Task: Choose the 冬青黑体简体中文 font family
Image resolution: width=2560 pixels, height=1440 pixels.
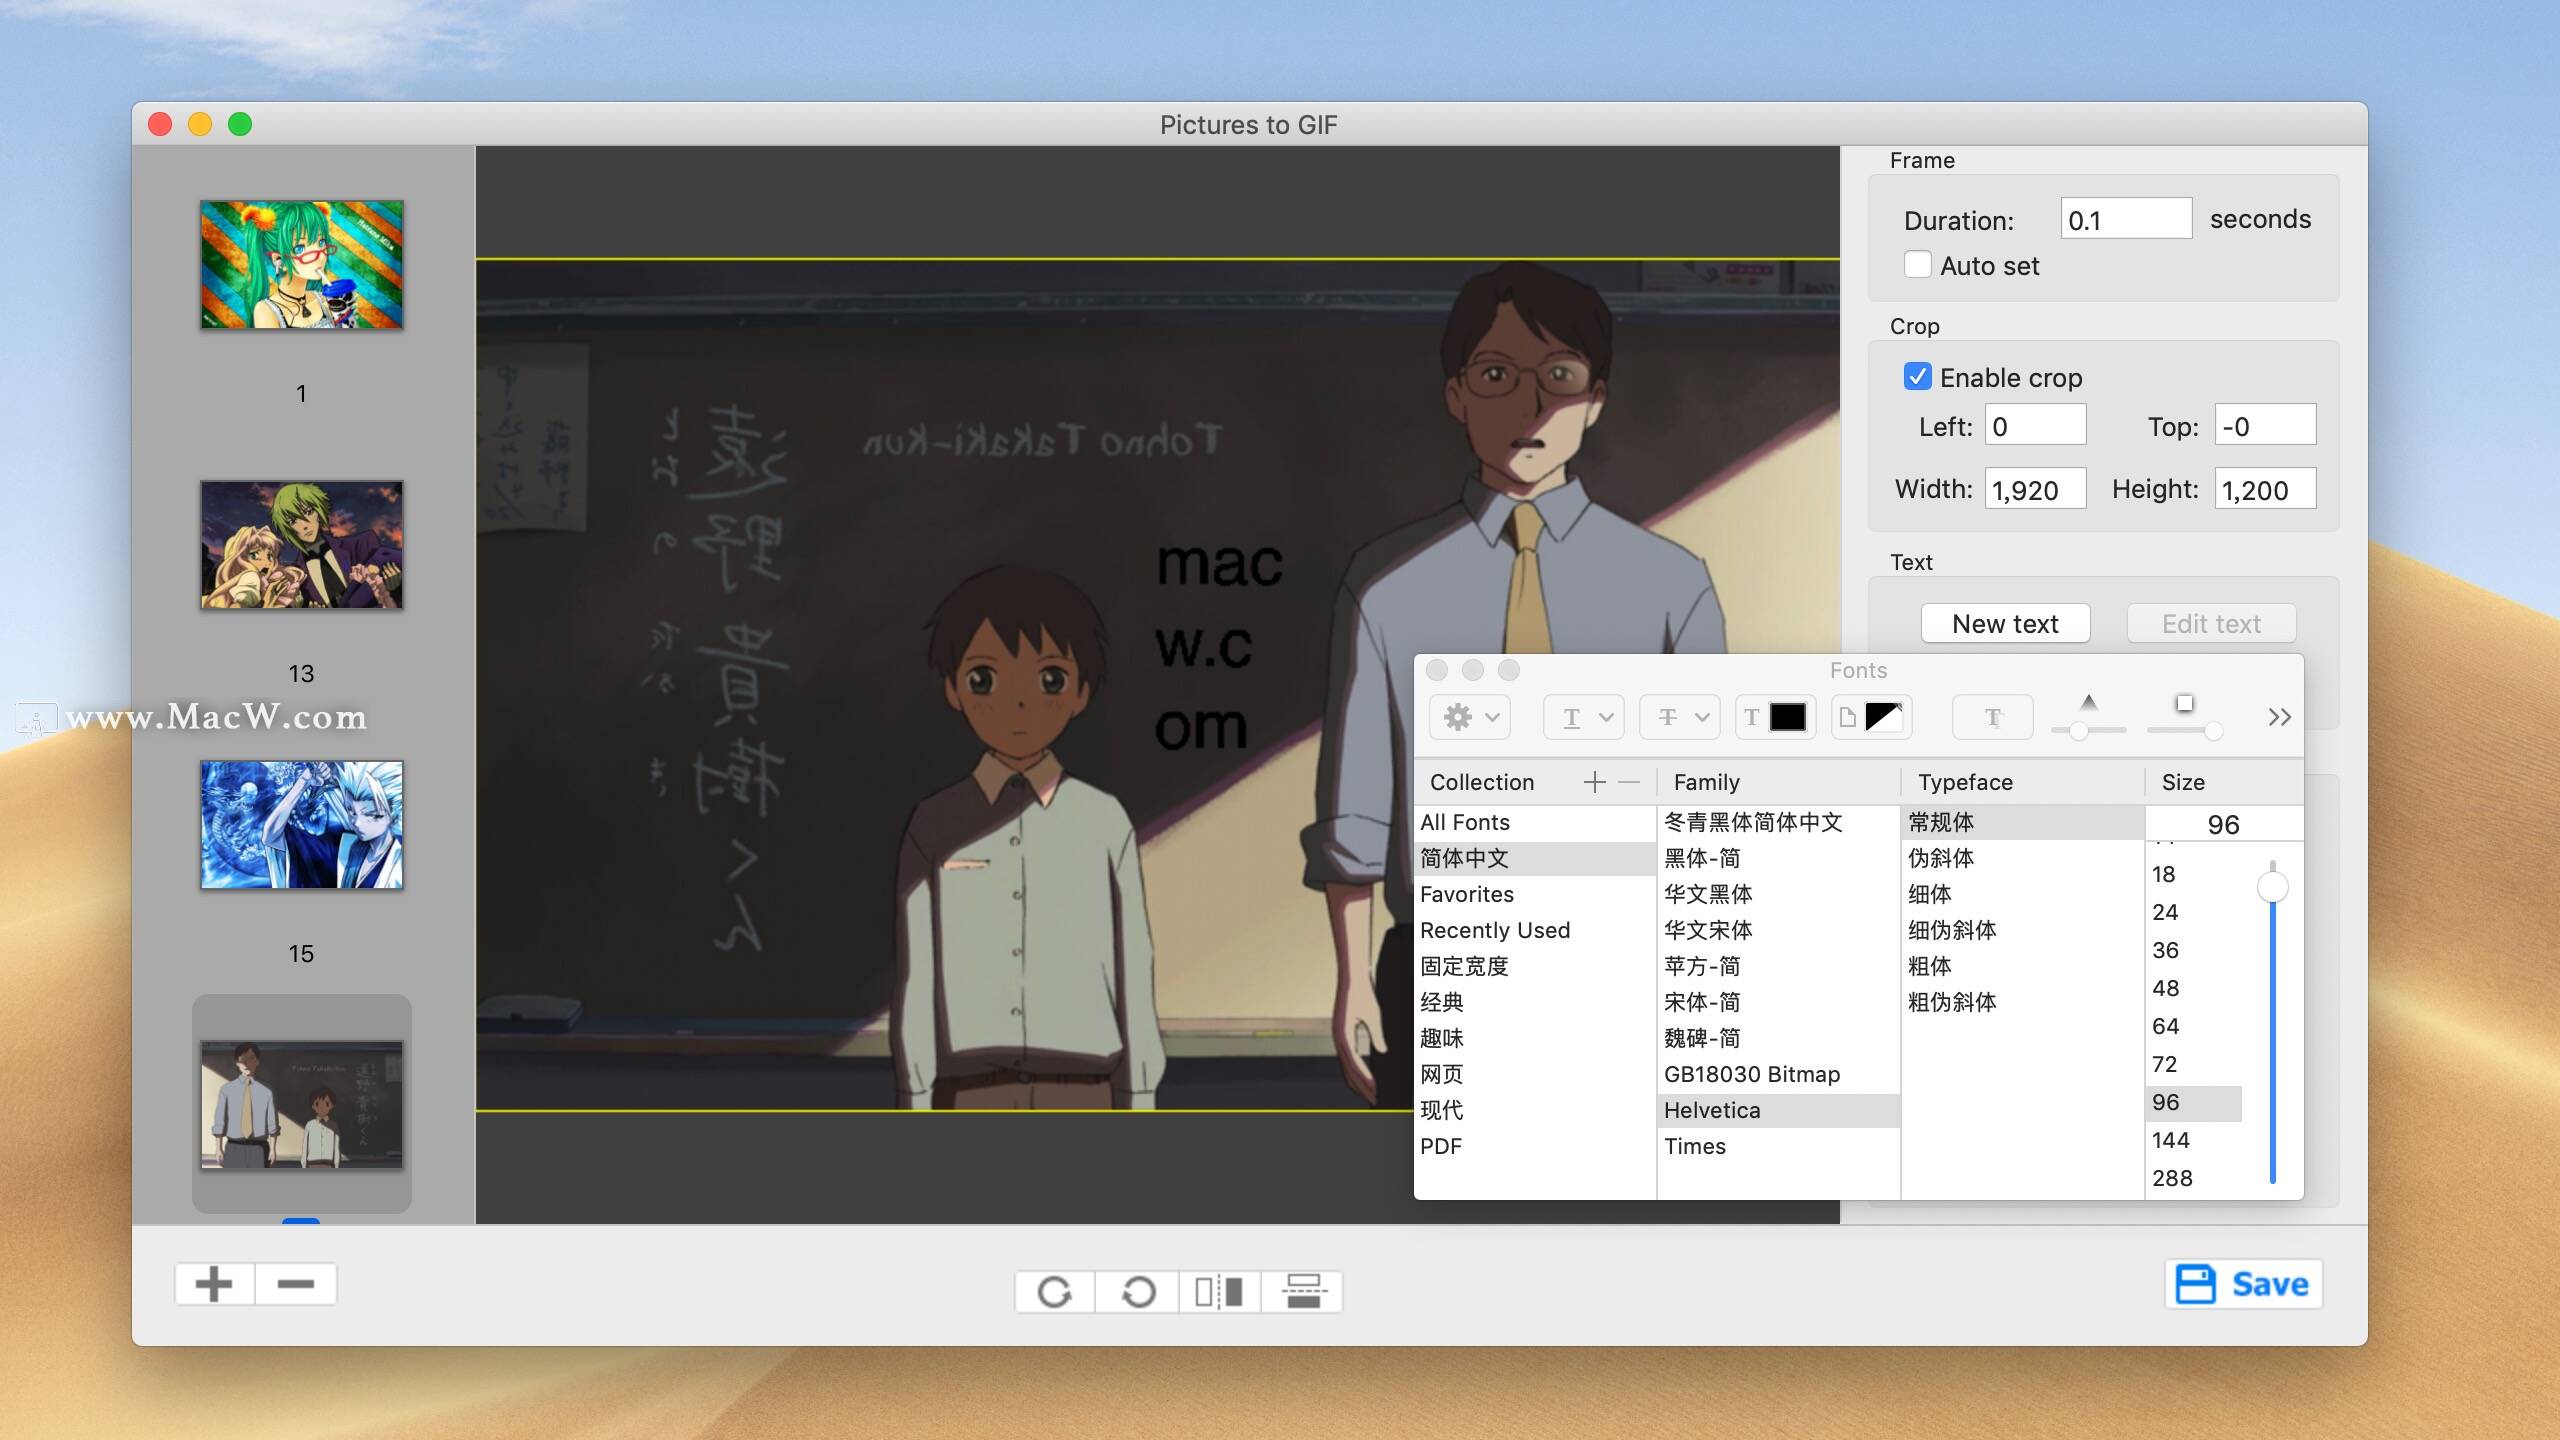Action: tap(1778, 822)
